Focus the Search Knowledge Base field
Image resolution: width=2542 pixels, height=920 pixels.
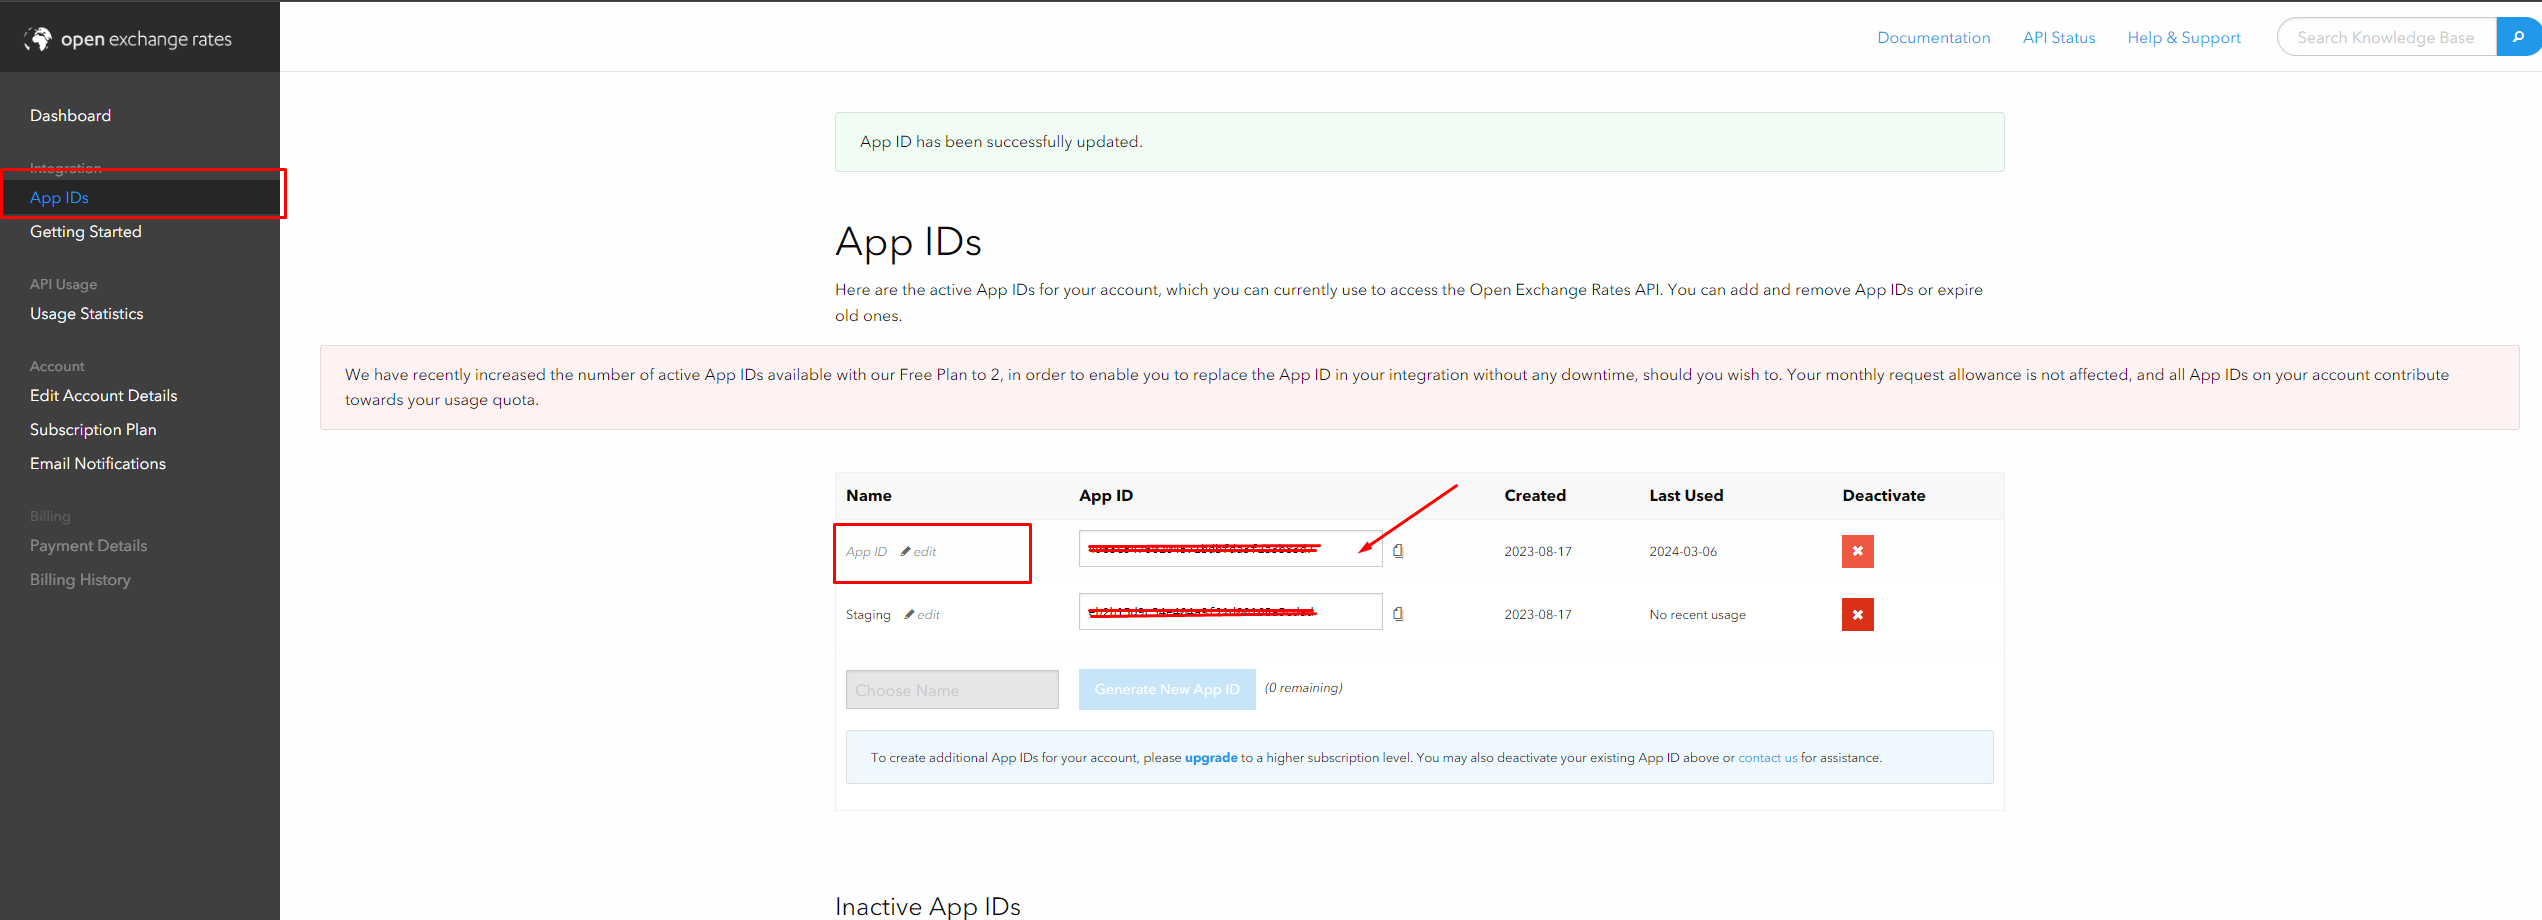2385,38
